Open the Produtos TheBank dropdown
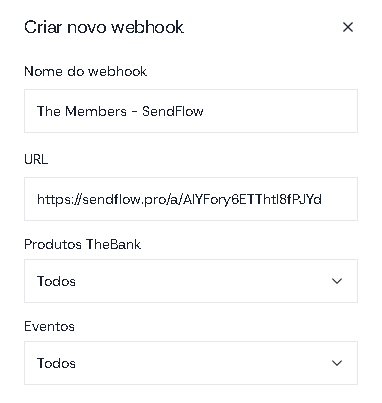382x403 pixels. 191,281
